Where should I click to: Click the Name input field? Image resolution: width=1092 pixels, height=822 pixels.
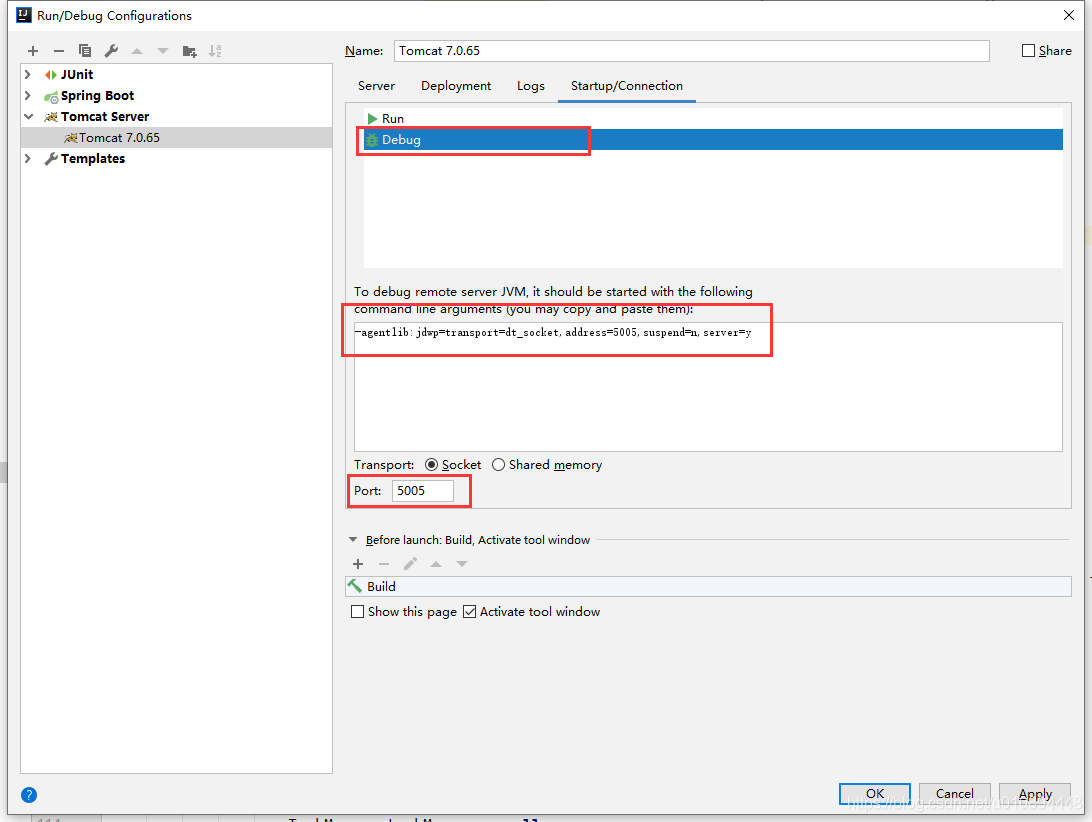click(692, 51)
